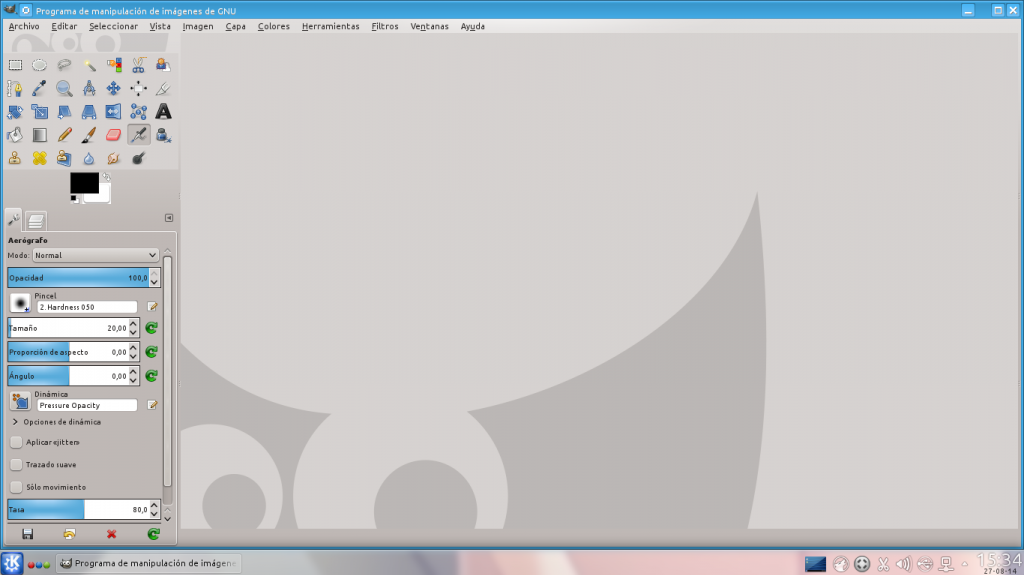
Task: Open the Seleccionar menu
Action: pyautogui.click(x=114, y=26)
